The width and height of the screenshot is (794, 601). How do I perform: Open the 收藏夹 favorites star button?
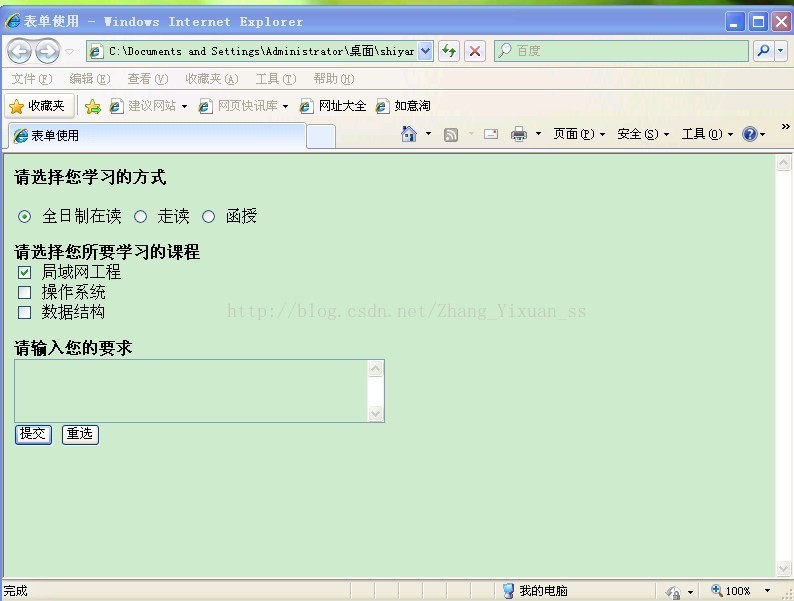[x=38, y=106]
